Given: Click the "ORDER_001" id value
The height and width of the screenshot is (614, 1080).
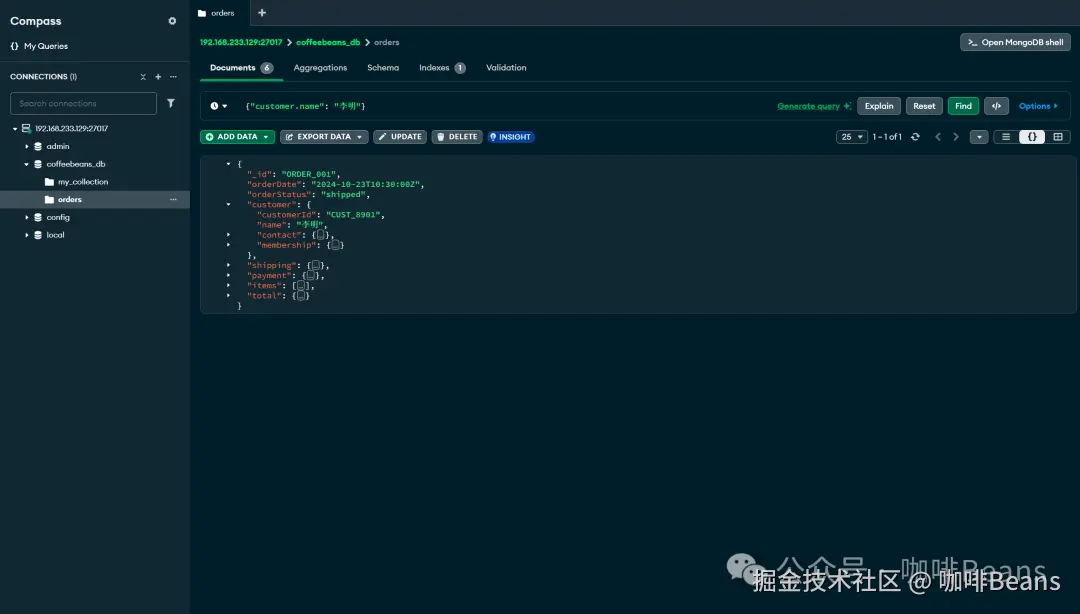Looking at the screenshot, I should [308, 174].
